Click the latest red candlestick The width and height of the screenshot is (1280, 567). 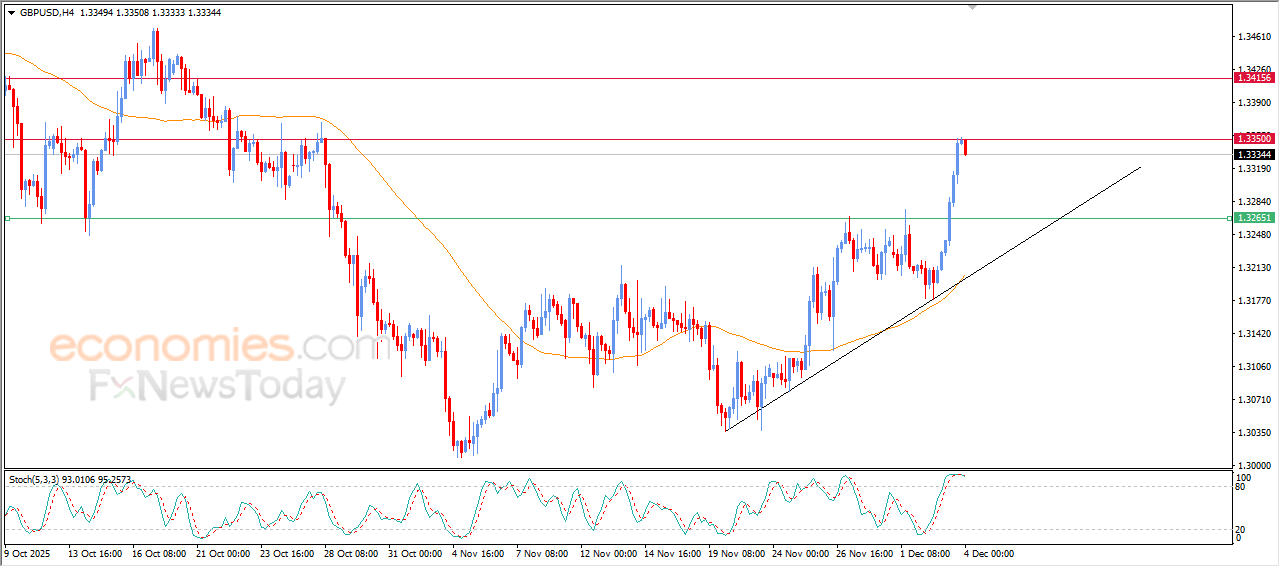(x=965, y=148)
